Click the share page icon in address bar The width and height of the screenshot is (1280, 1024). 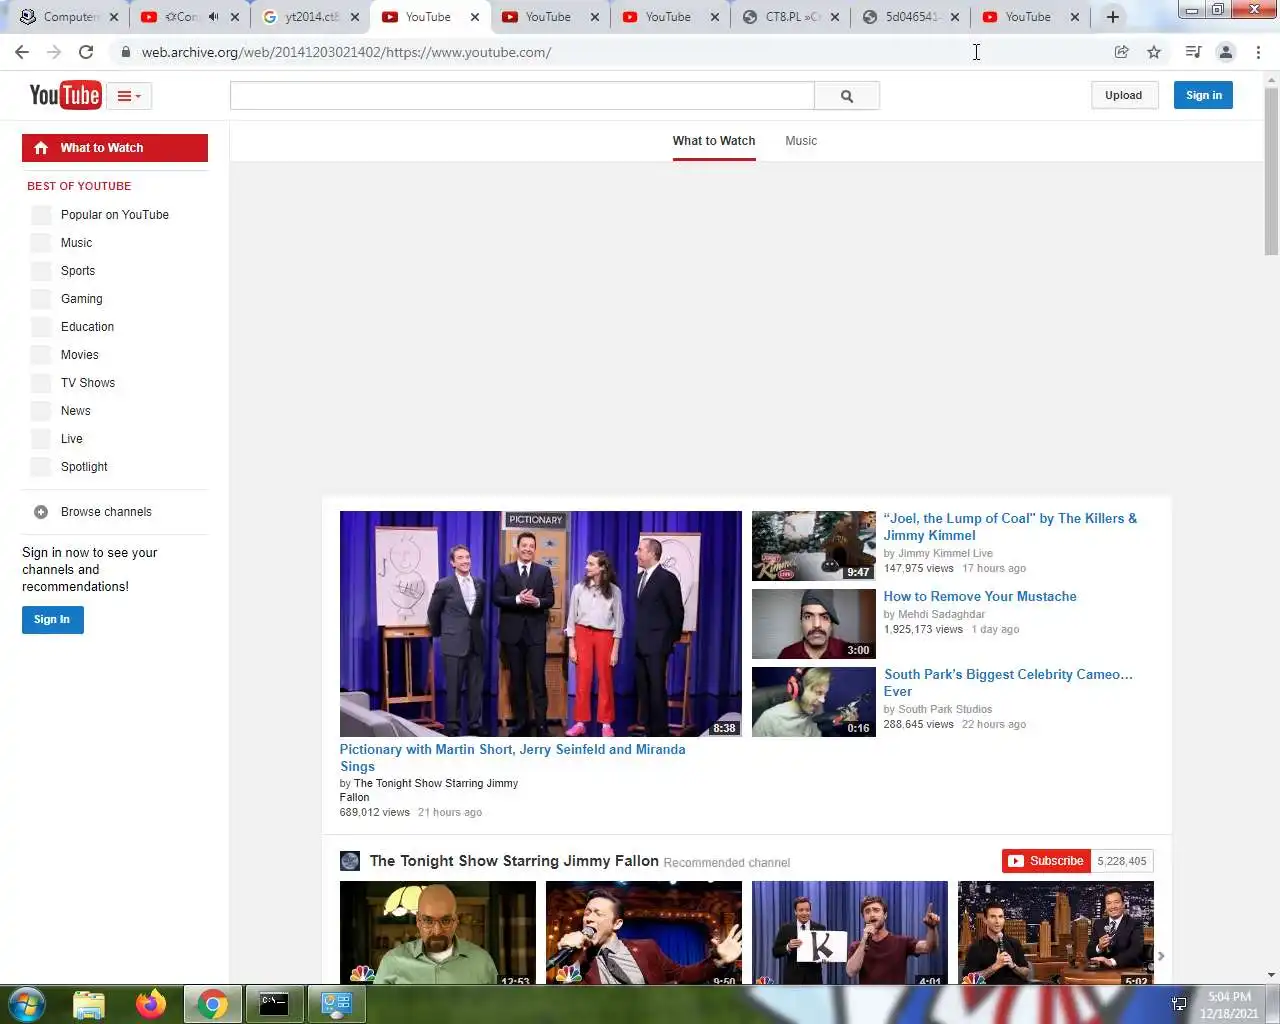tap(1122, 52)
